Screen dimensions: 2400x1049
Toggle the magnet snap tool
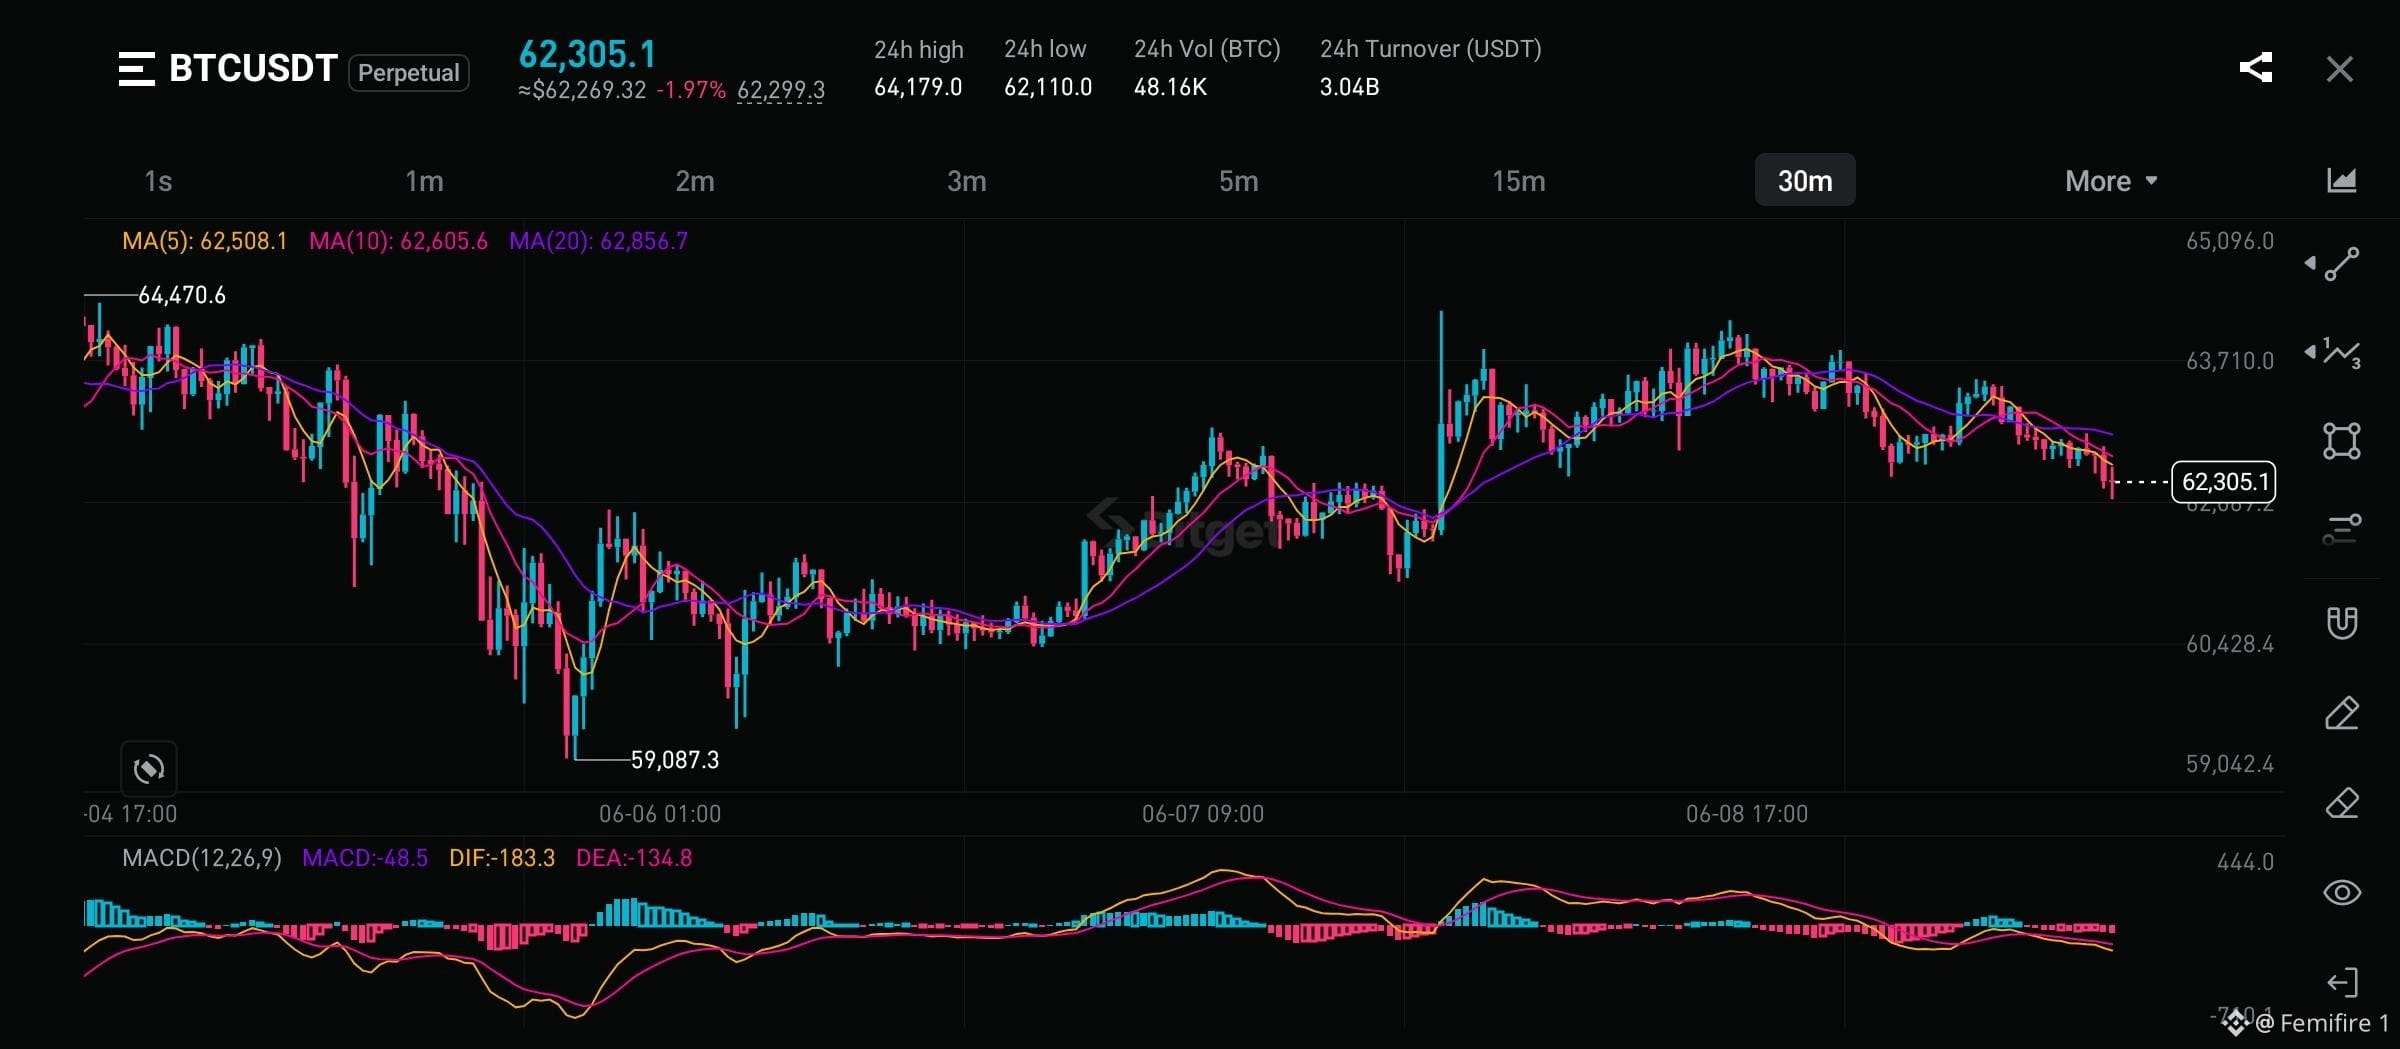click(x=2341, y=622)
